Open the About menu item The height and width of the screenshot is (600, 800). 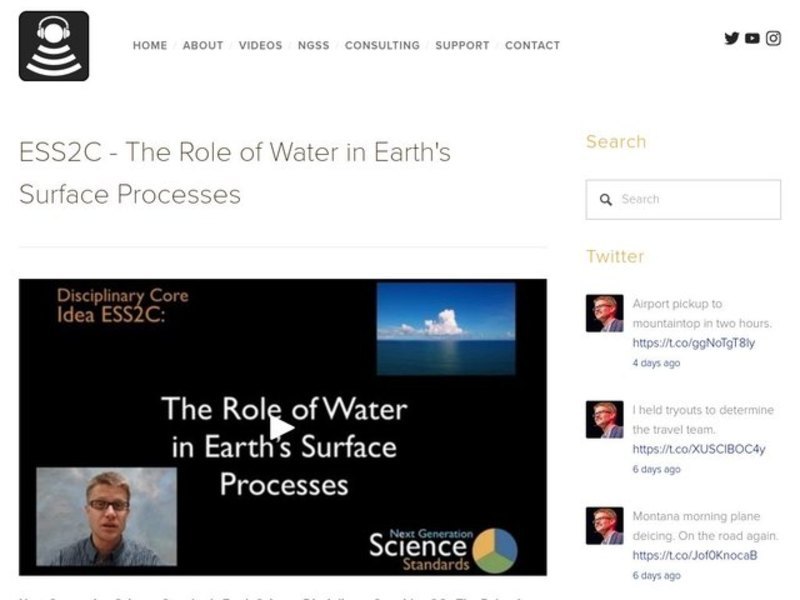click(203, 46)
